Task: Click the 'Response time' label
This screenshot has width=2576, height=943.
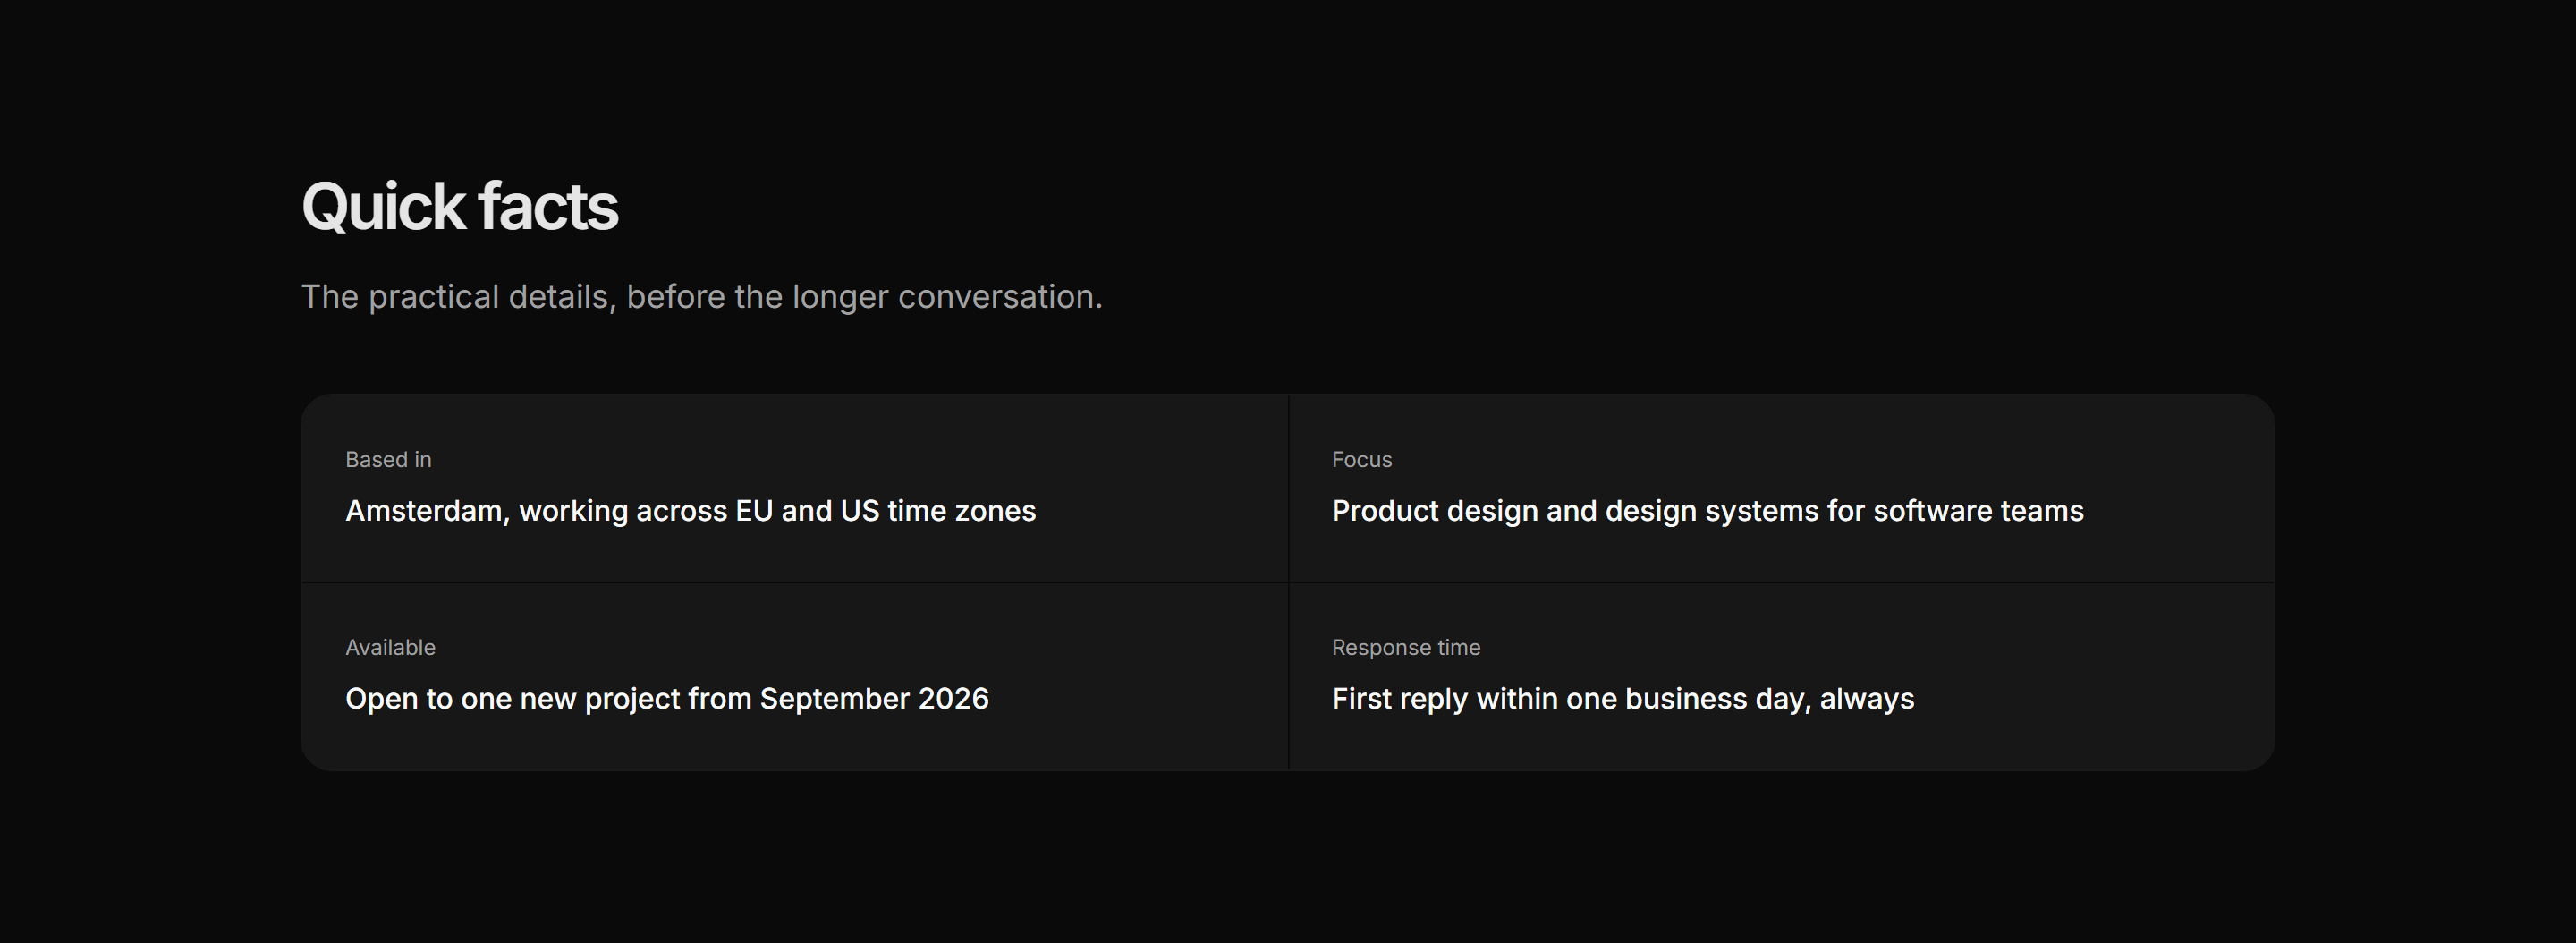Action: [x=1406, y=647]
